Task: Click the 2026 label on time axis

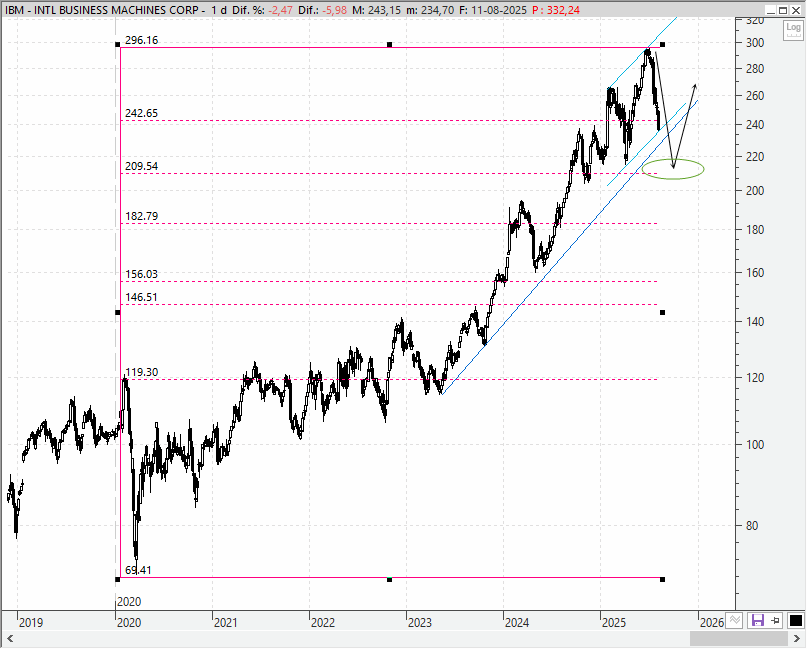Action: [x=712, y=623]
